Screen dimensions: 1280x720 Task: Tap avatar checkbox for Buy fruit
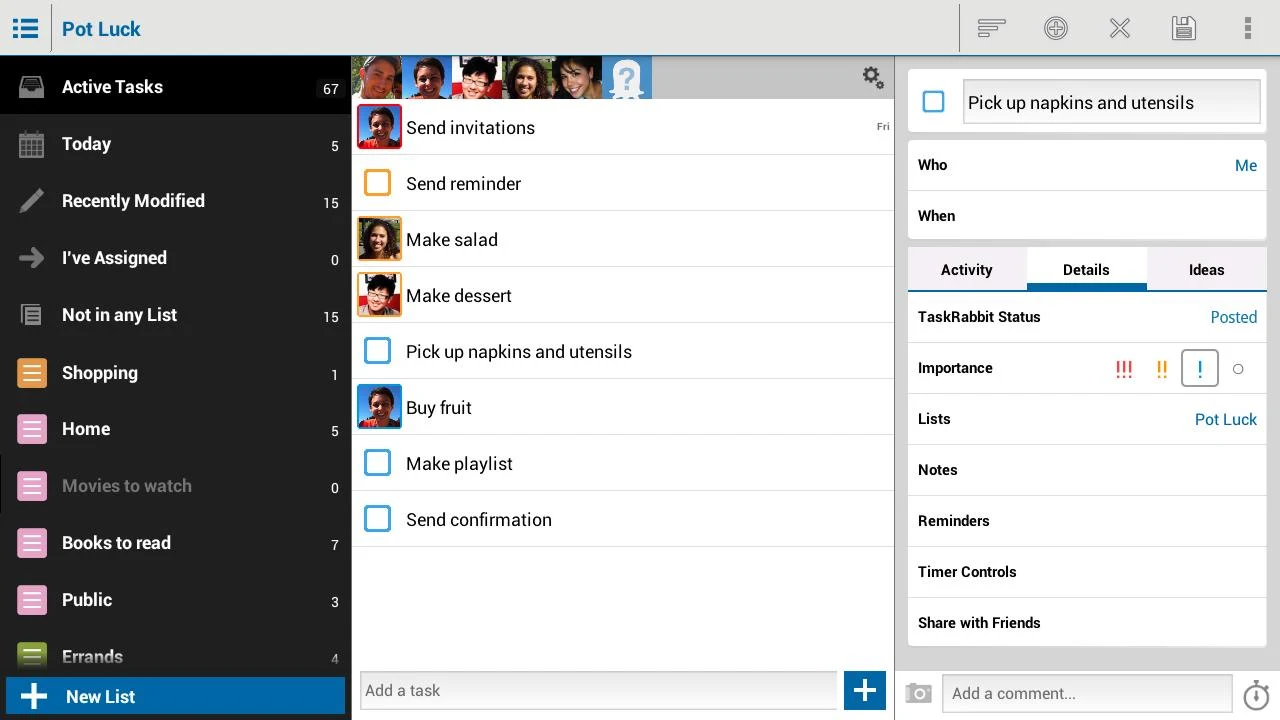point(379,407)
